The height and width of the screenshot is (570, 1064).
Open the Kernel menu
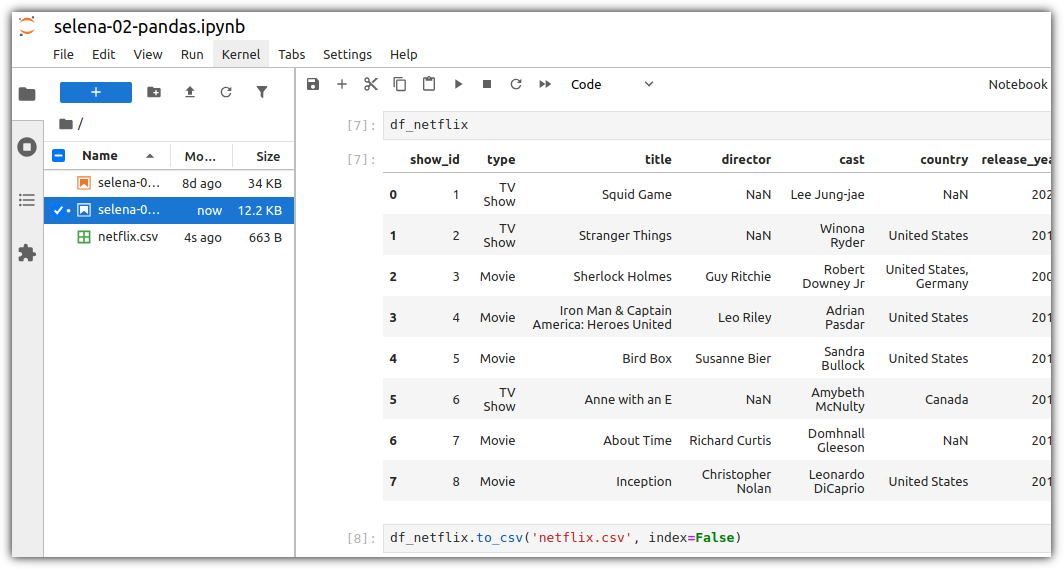pyautogui.click(x=241, y=54)
